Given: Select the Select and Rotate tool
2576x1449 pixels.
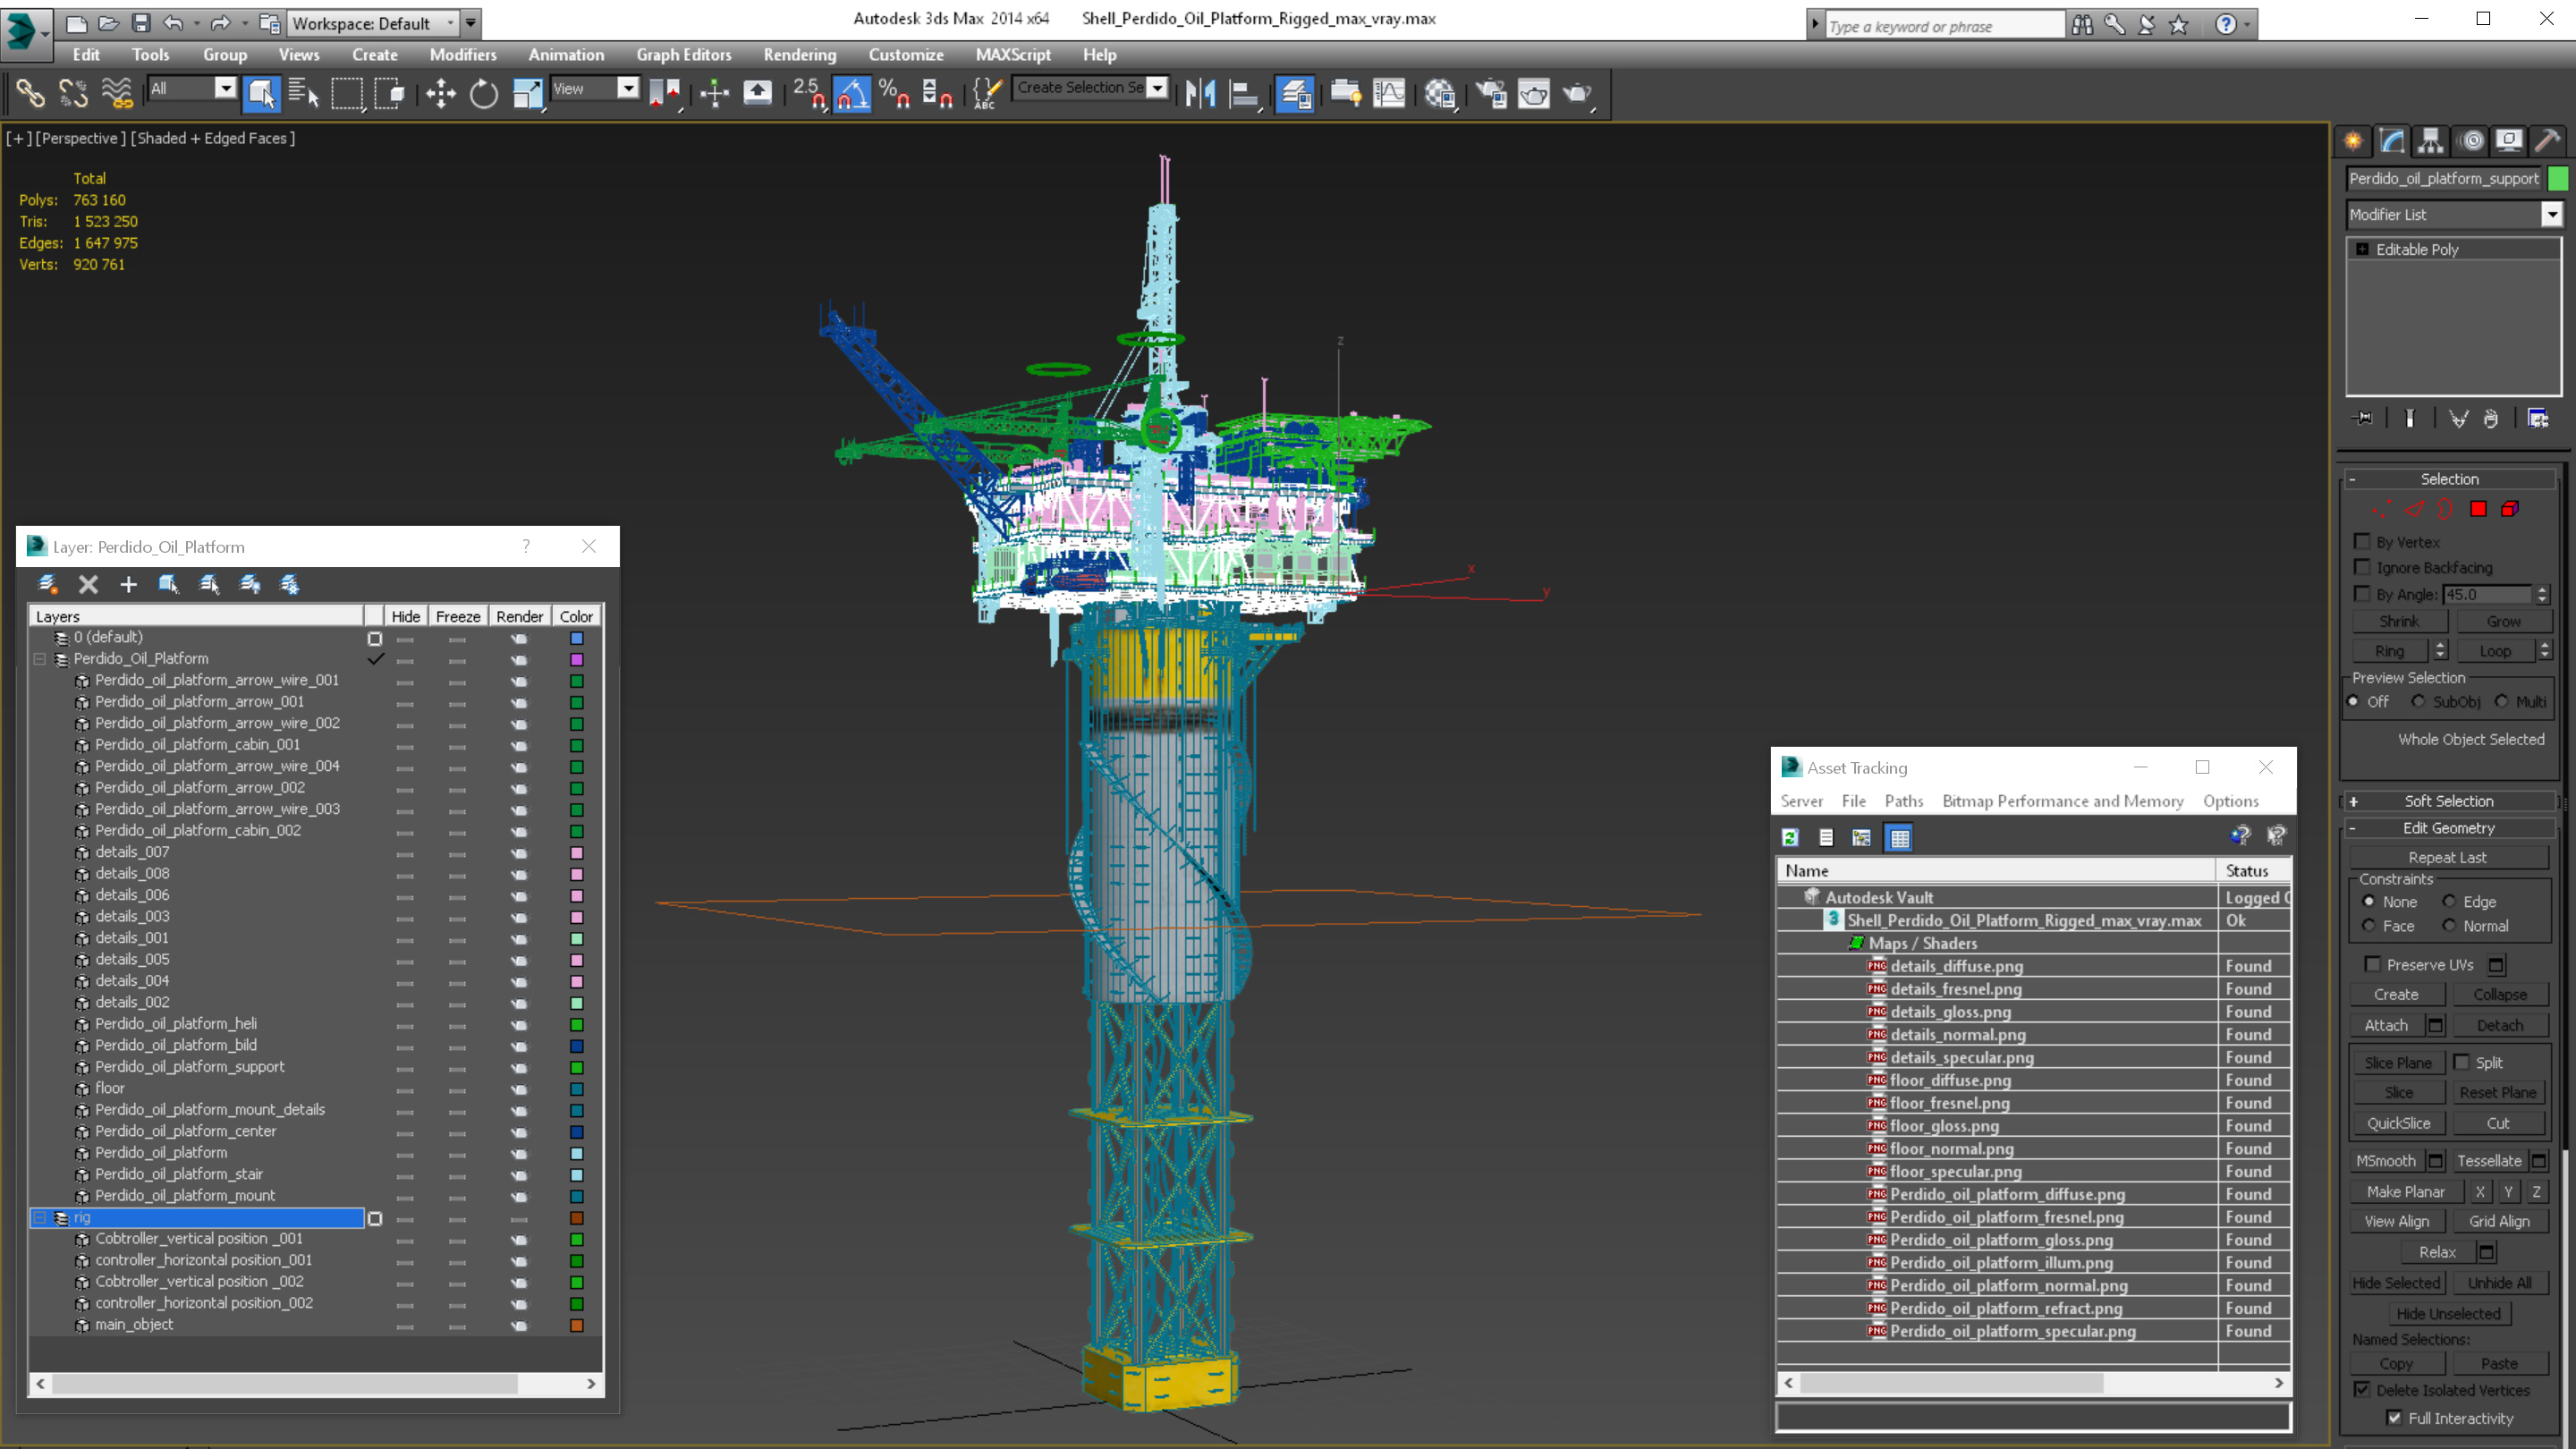Looking at the screenshot, I should tap(484, 93).
